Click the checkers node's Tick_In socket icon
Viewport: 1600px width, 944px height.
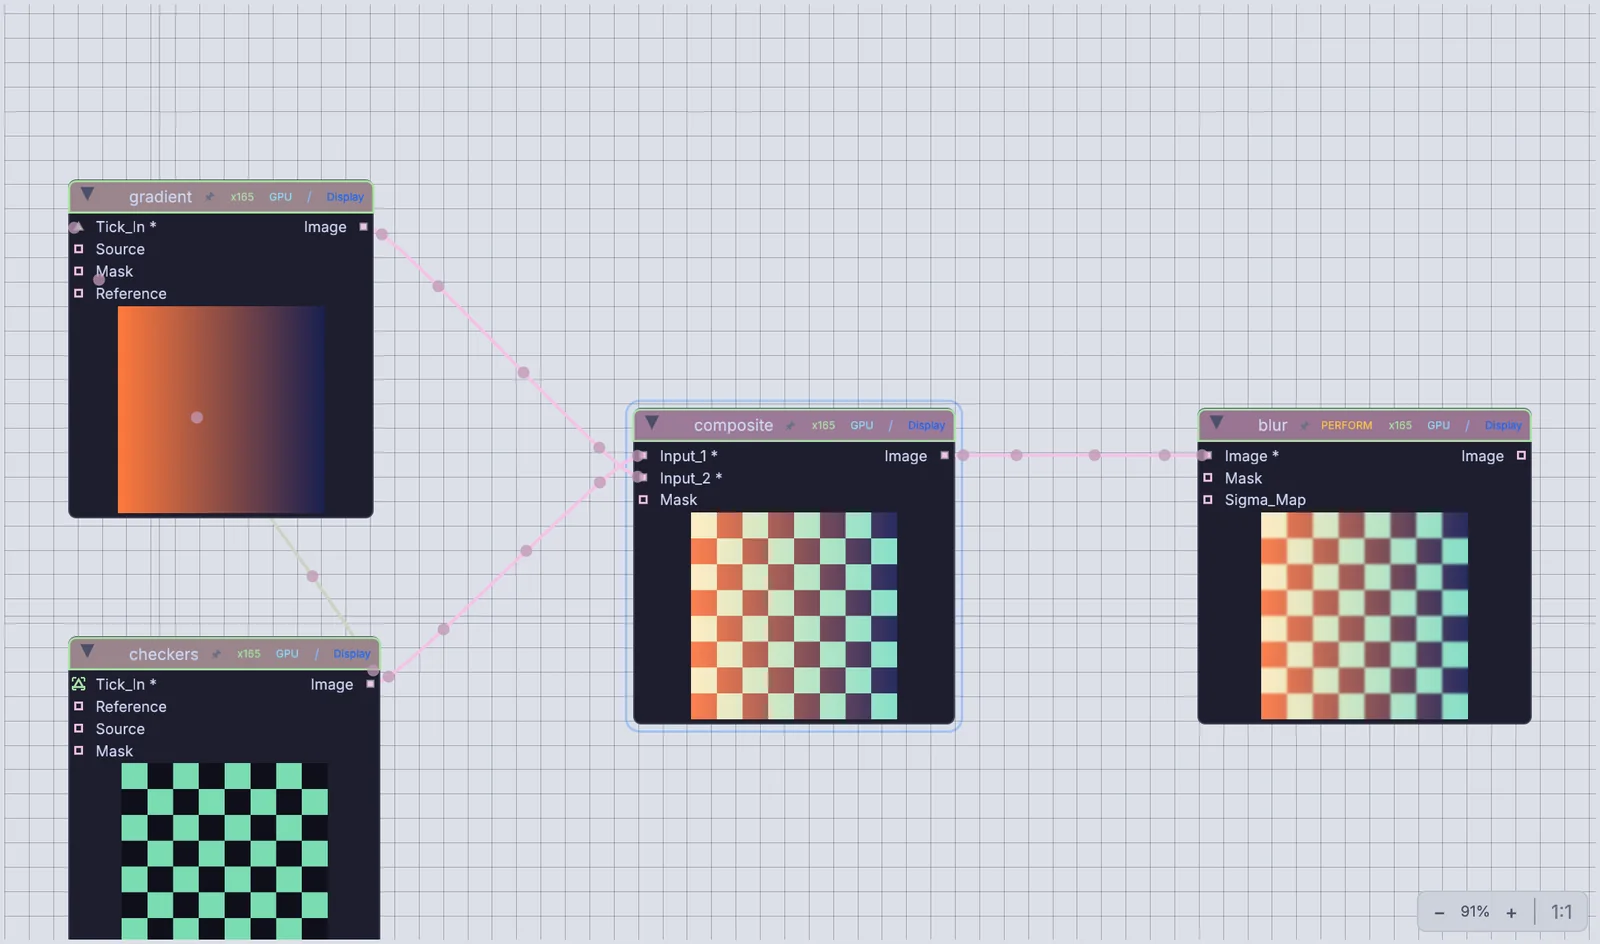click(x=79, y=684)
